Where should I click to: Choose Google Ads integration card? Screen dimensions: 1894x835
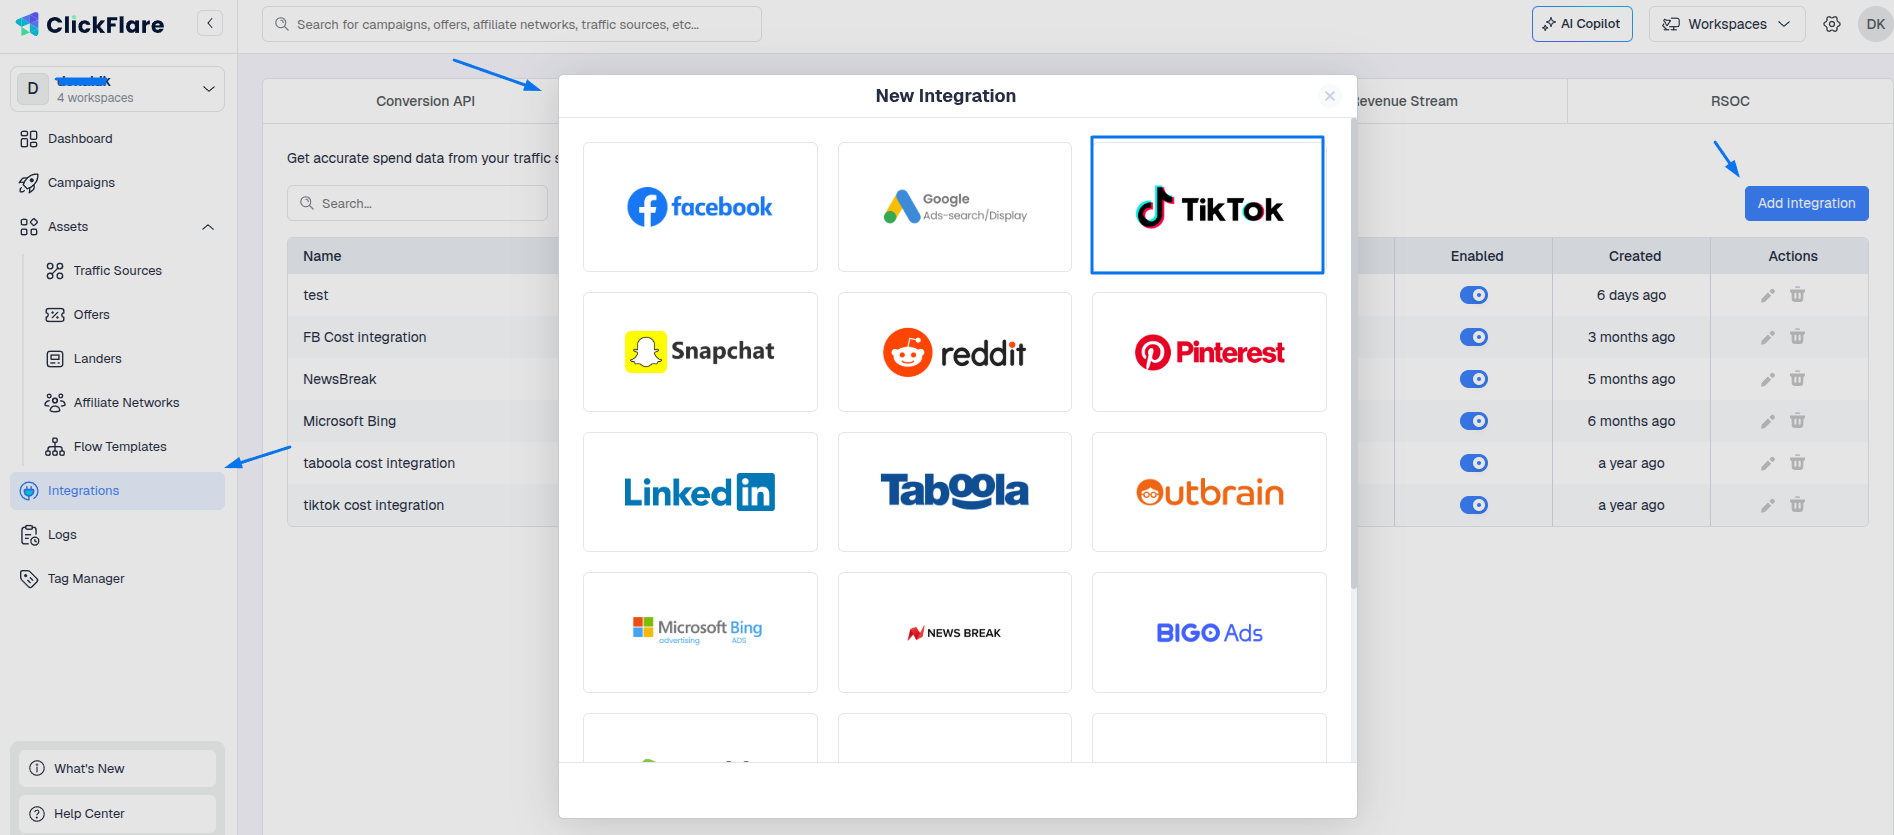tap(955, 207)
